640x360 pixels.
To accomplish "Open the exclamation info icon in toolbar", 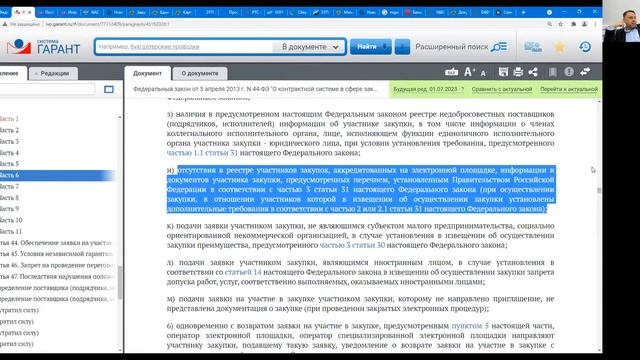I will (569, 72).
